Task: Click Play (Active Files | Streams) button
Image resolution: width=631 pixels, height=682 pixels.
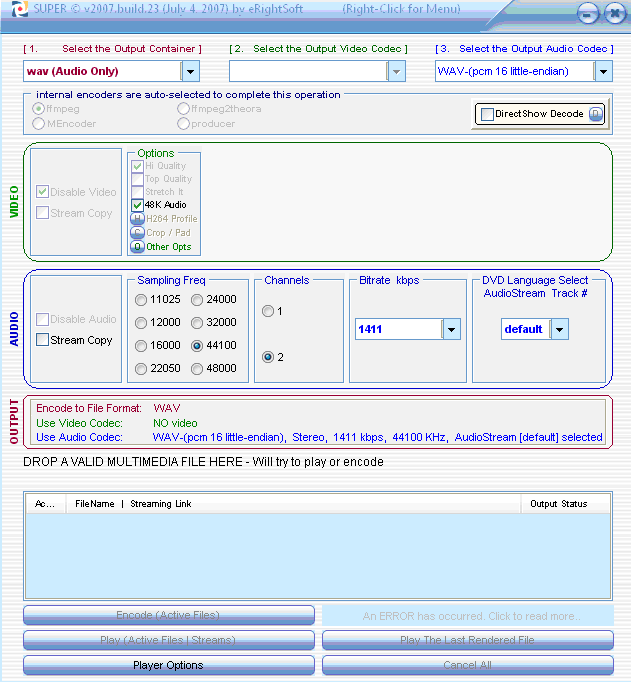Action: click(x=169, y=640)
